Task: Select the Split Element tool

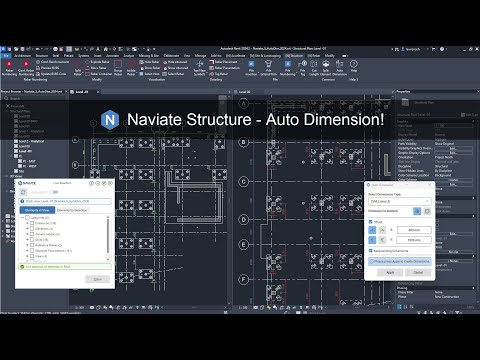Action: [x=326, y=68]
